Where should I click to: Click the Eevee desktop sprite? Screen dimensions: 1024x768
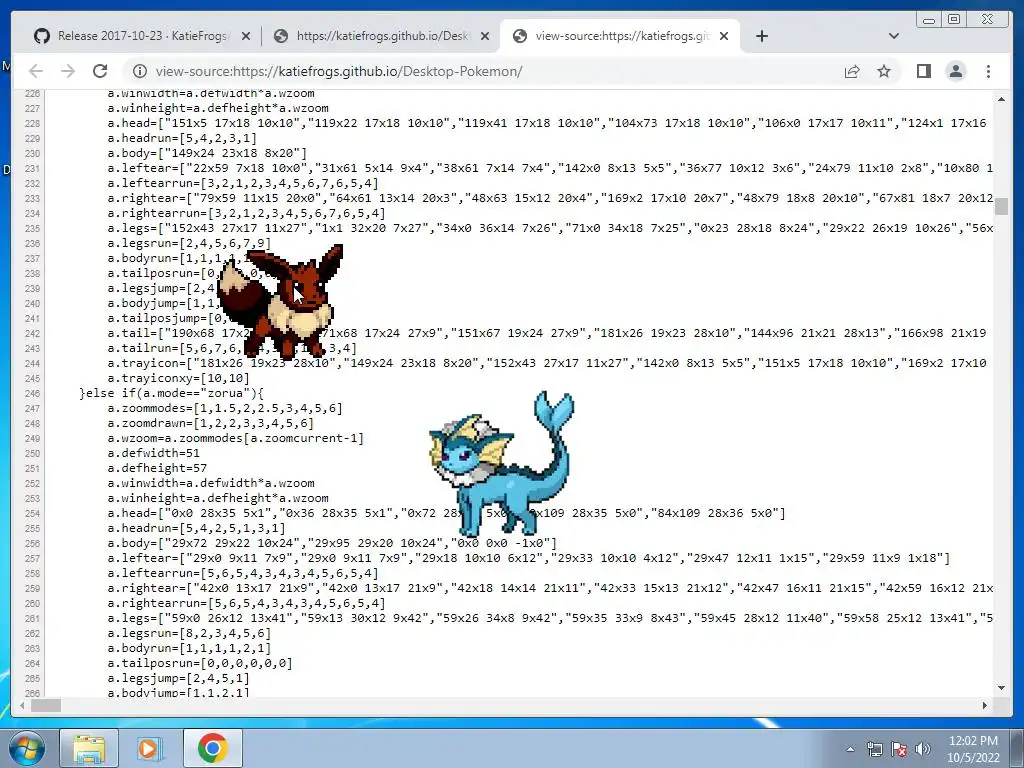(x=281, y=301)
